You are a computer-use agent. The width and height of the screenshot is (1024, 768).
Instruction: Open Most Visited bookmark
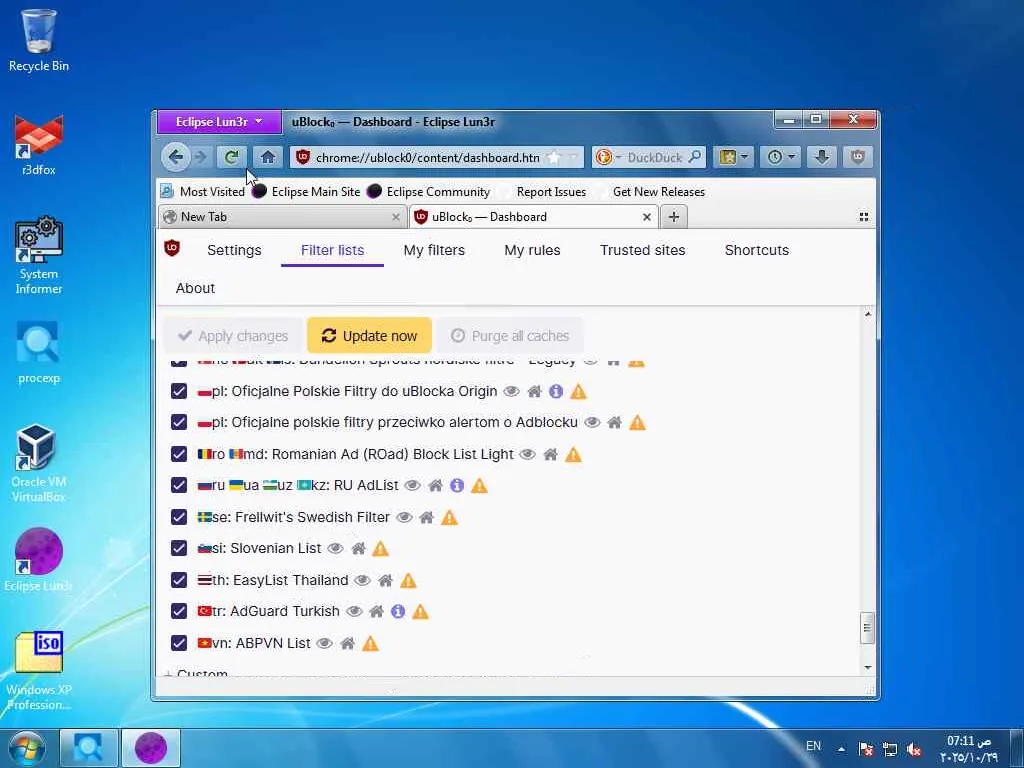tap(202, 191)
